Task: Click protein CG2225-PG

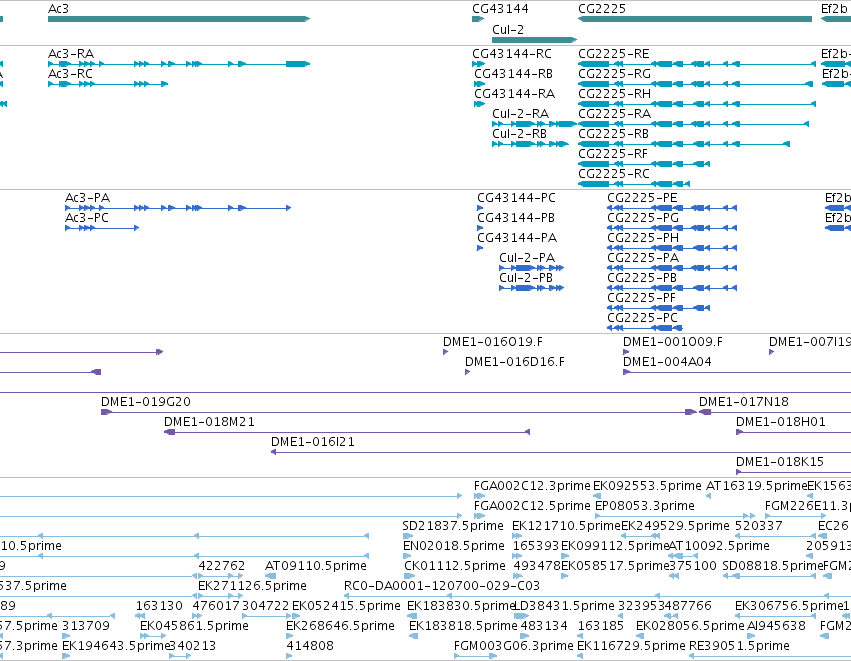Action: tap(643, 218)
